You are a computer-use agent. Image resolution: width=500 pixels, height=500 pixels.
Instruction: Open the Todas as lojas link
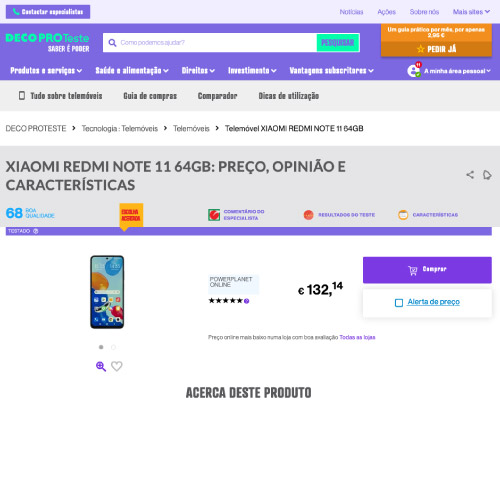click(357, 337)
